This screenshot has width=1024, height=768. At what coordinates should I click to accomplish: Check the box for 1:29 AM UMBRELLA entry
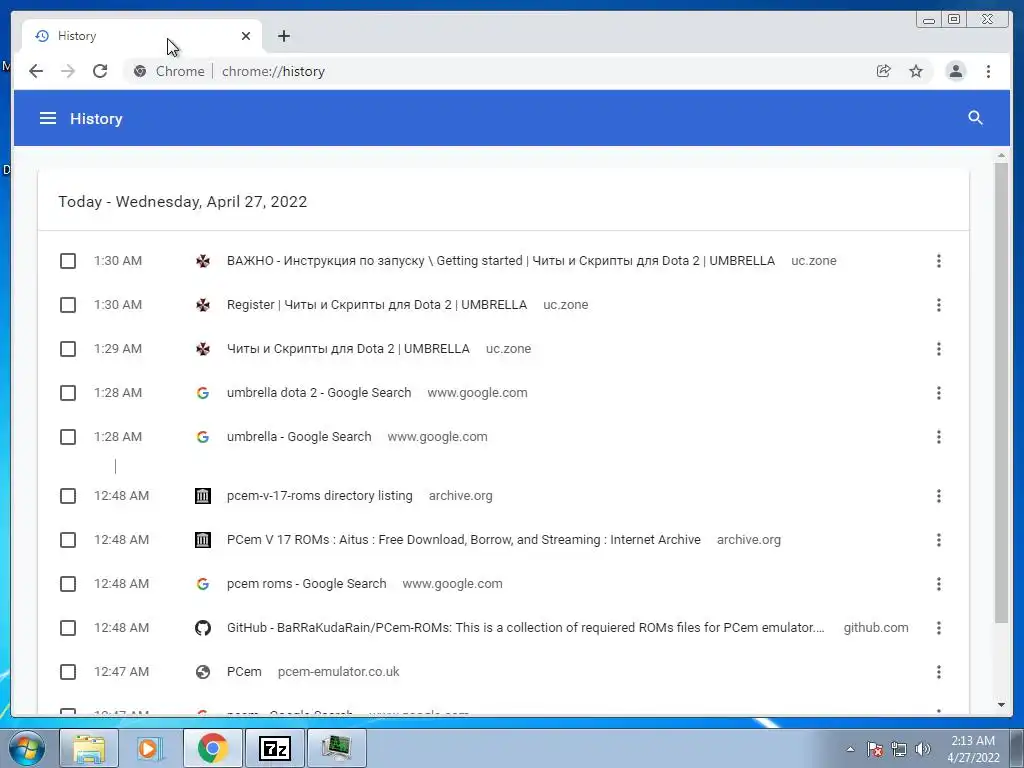(68, 349)
